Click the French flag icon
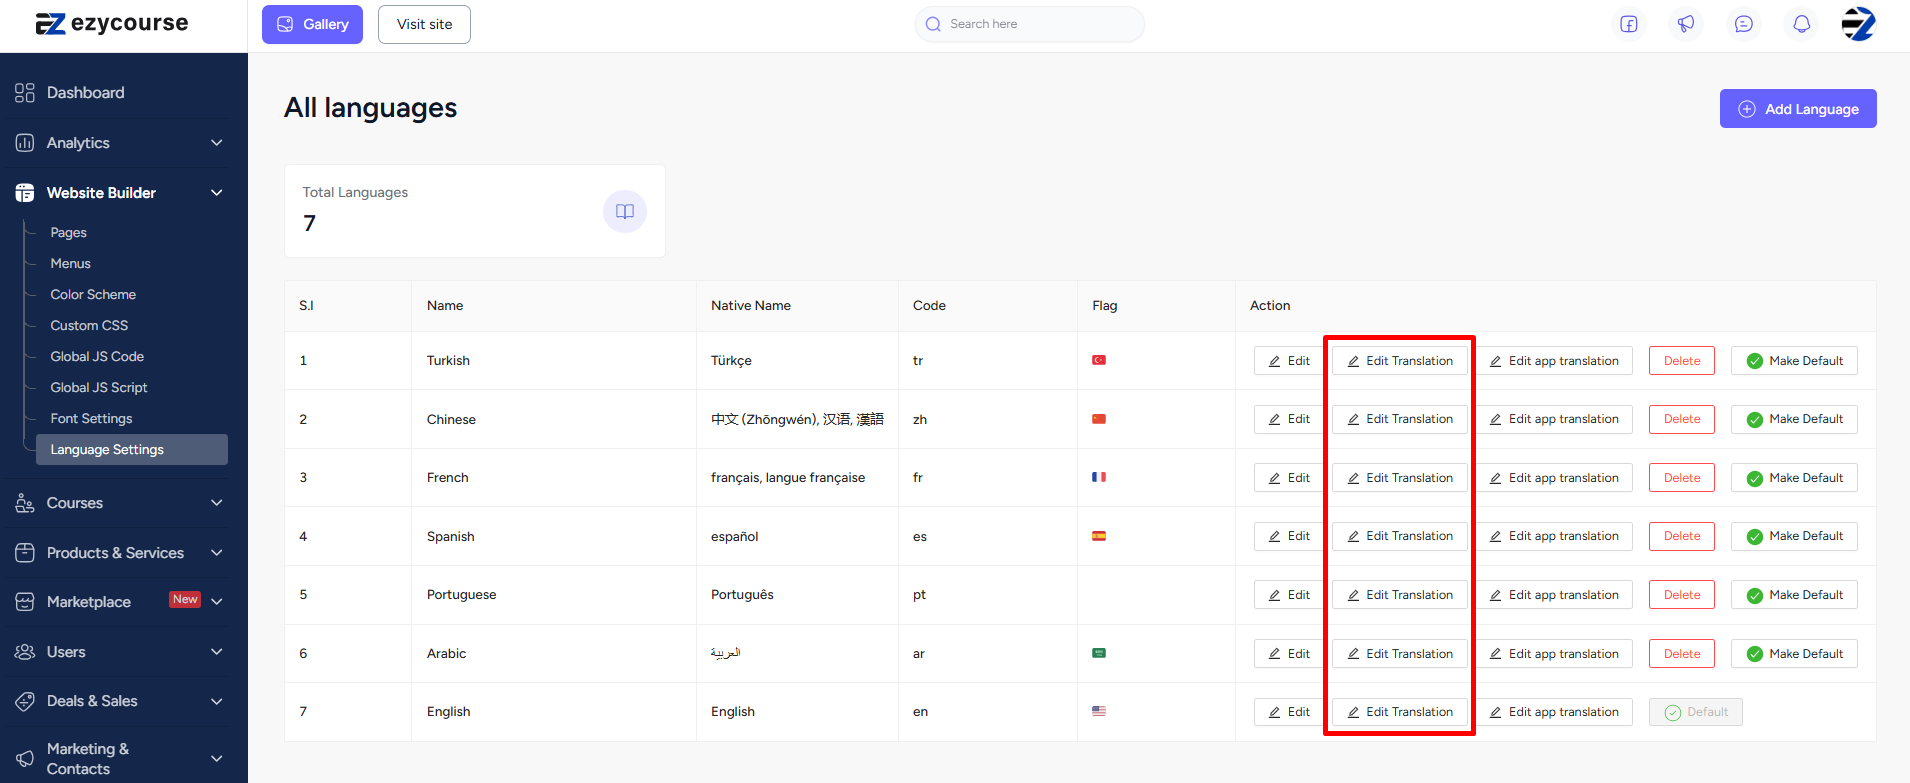 1099,477
